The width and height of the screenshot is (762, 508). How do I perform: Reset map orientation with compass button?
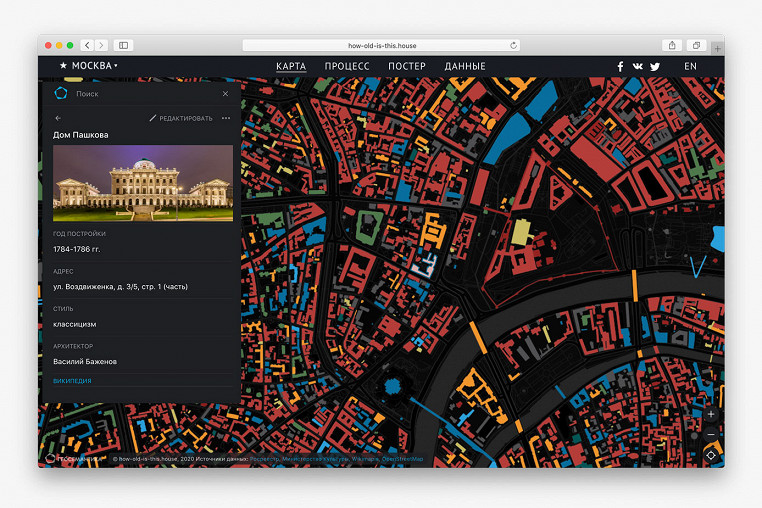[x=711, y=455]
